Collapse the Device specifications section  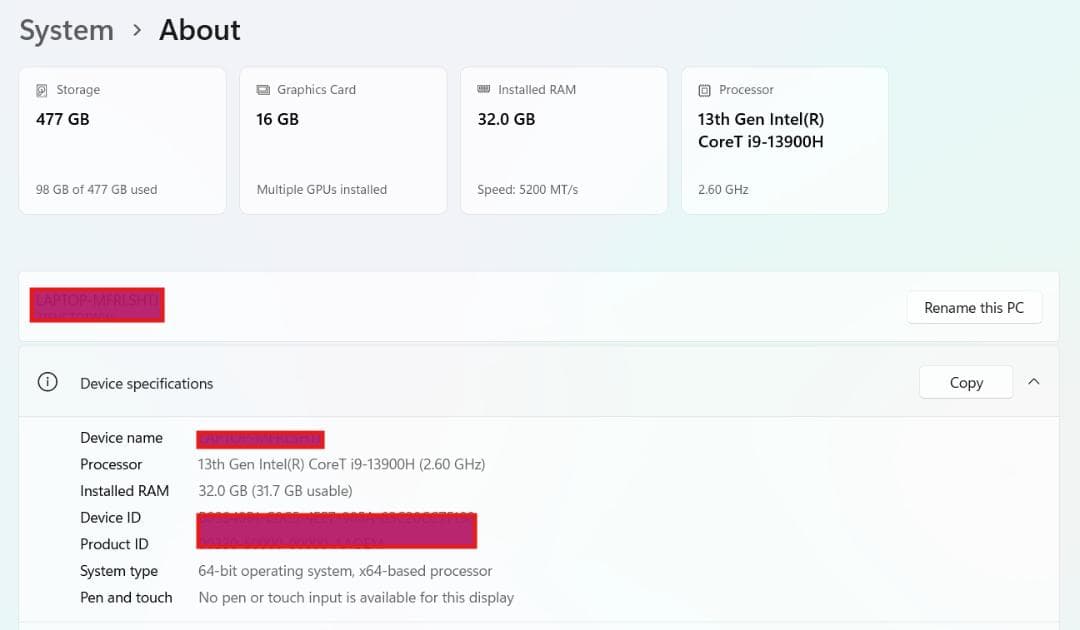tap(1034, 382)
